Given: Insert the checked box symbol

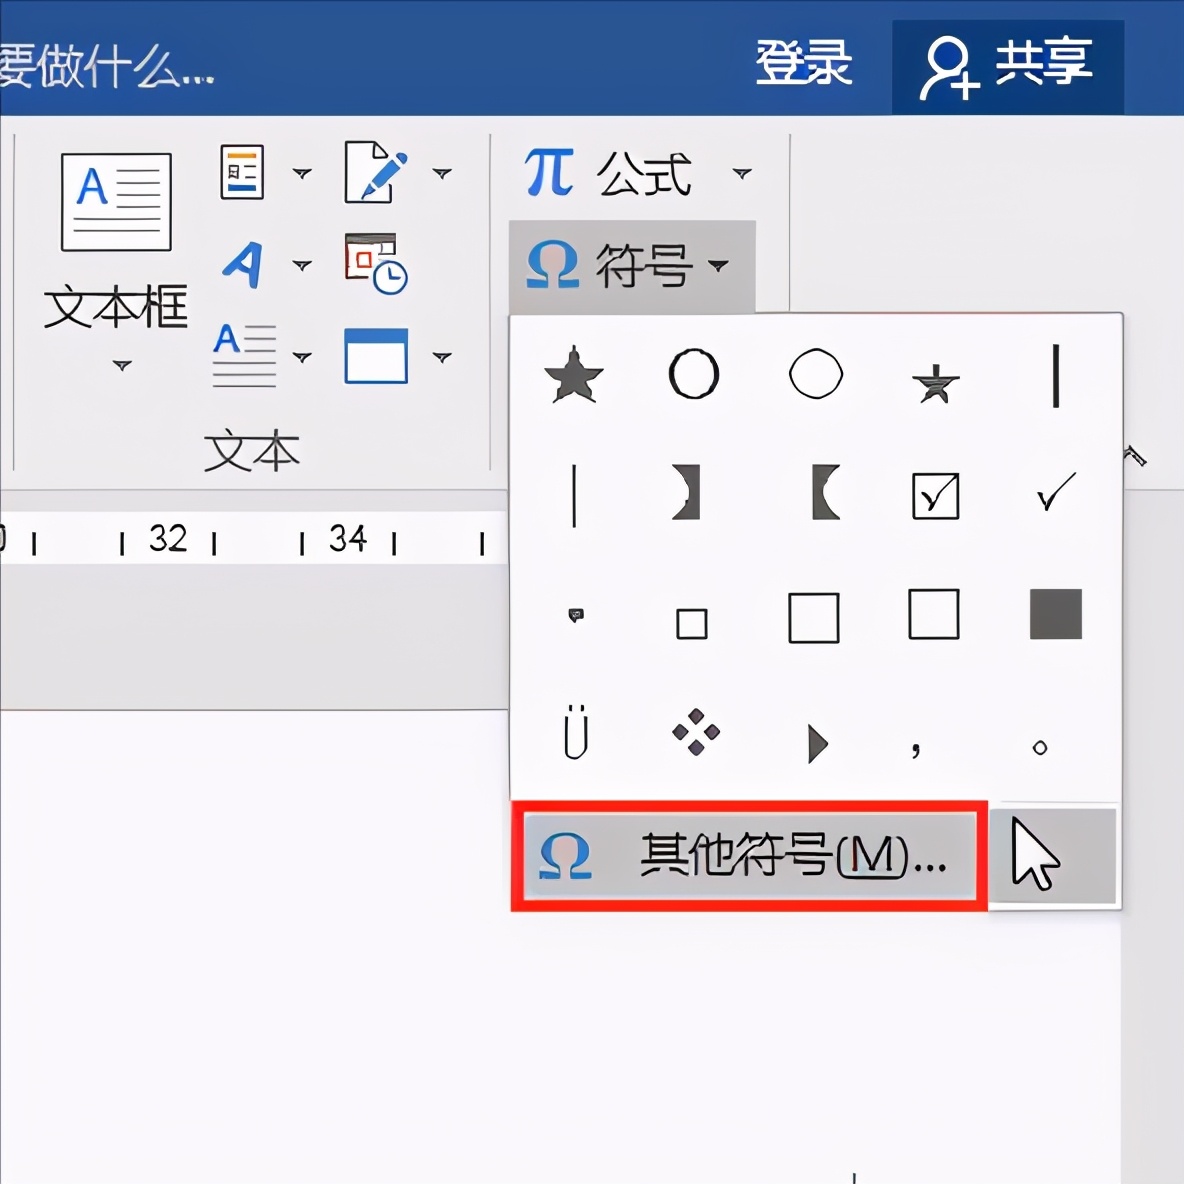Looking at the screenshot, I should [x=936, y=496].
